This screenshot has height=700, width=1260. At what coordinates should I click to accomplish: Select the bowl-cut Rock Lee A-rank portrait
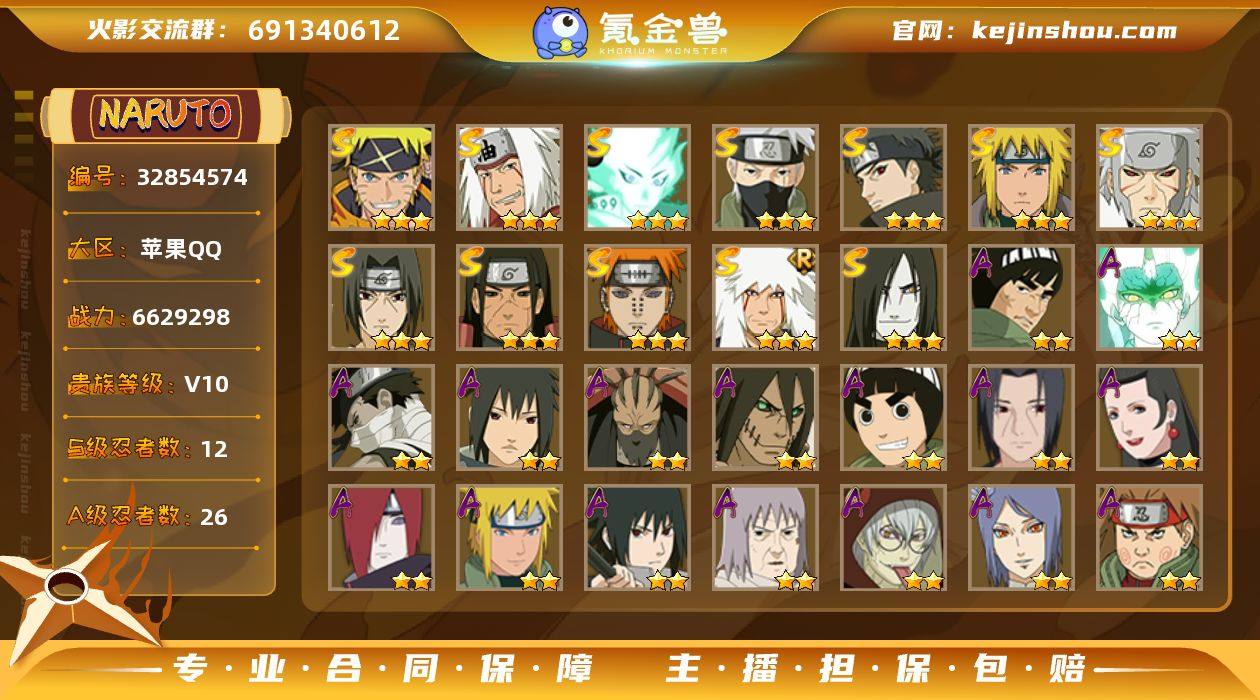893,418
